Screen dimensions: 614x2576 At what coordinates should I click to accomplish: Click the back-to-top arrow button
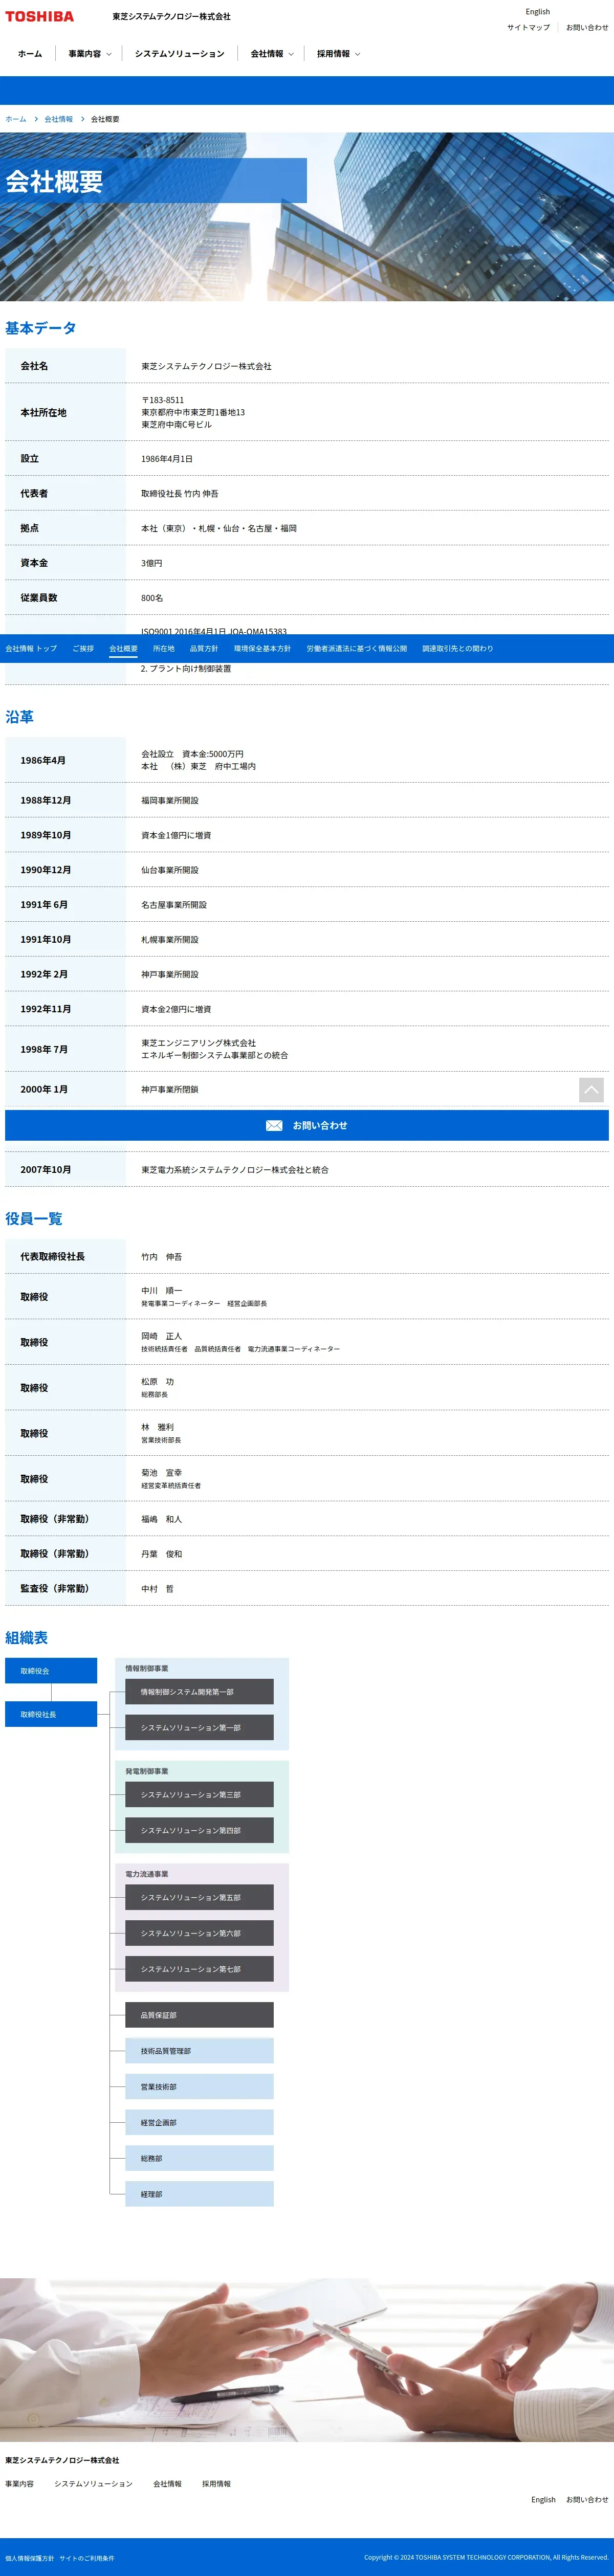591,1089
